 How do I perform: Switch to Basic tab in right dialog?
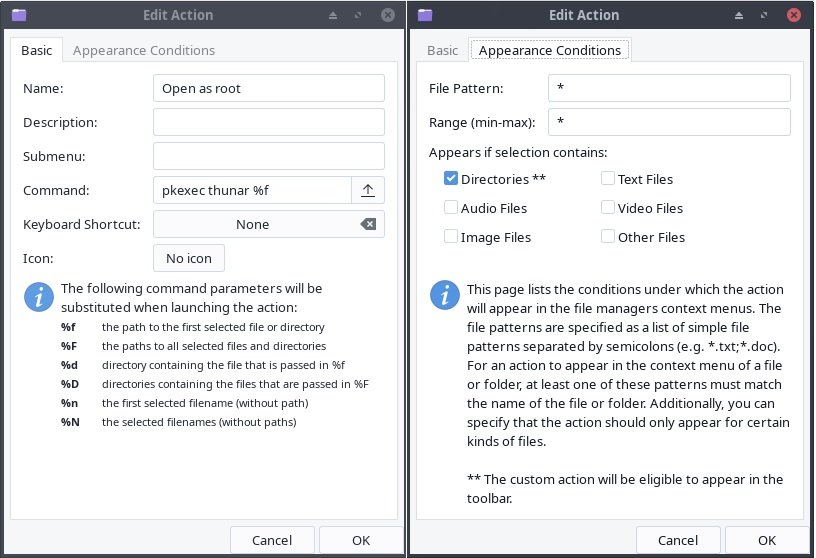click(442, 50)
